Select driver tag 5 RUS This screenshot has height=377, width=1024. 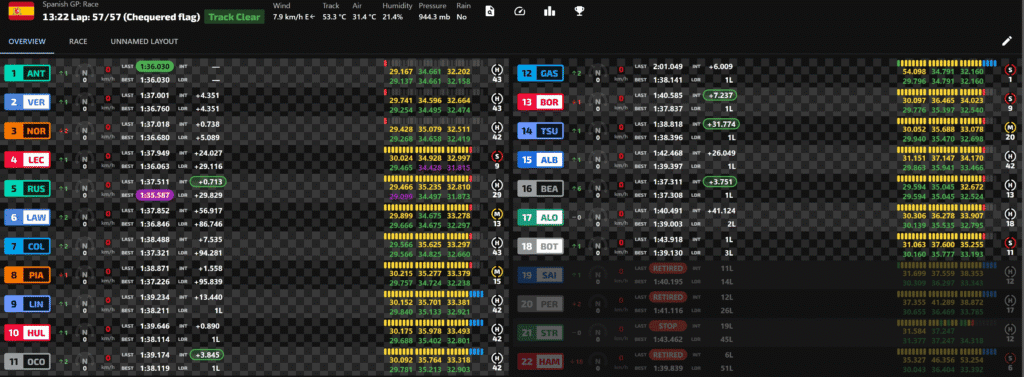27,188
